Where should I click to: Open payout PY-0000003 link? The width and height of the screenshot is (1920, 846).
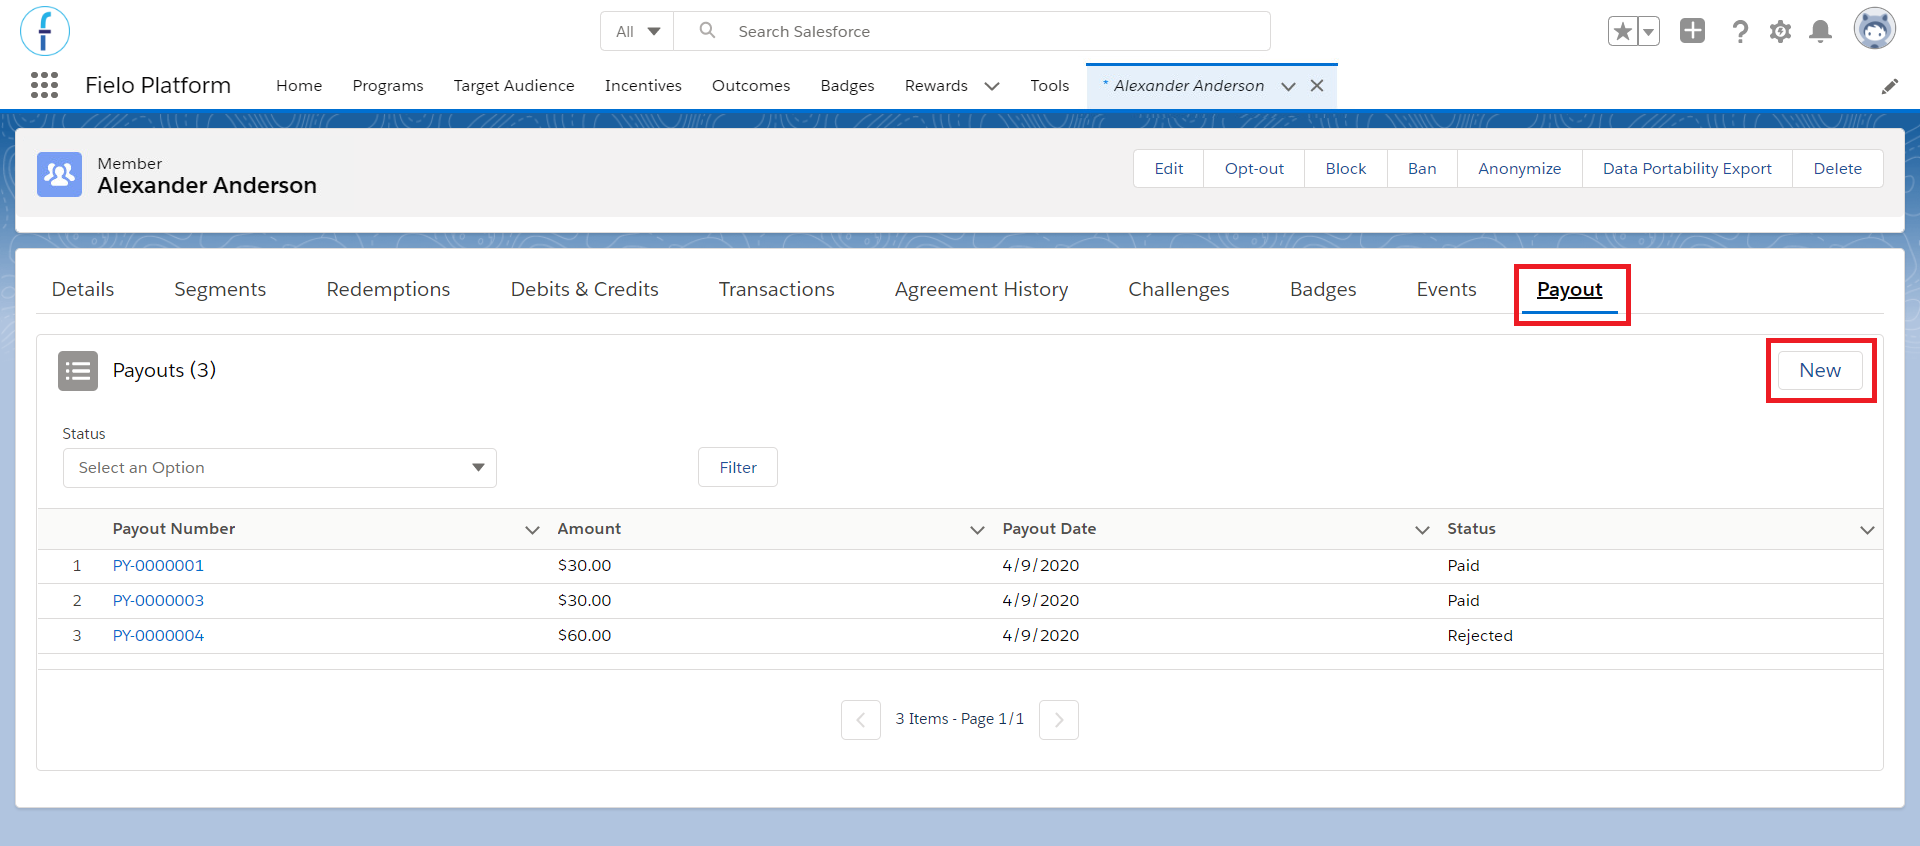[158, 601]
